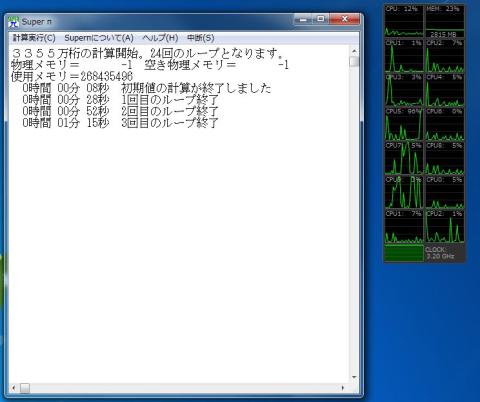The height and width of the screenshot is (402, 480).
Task: Click the 1回目のループ終了 line
Action: point(120,100)
